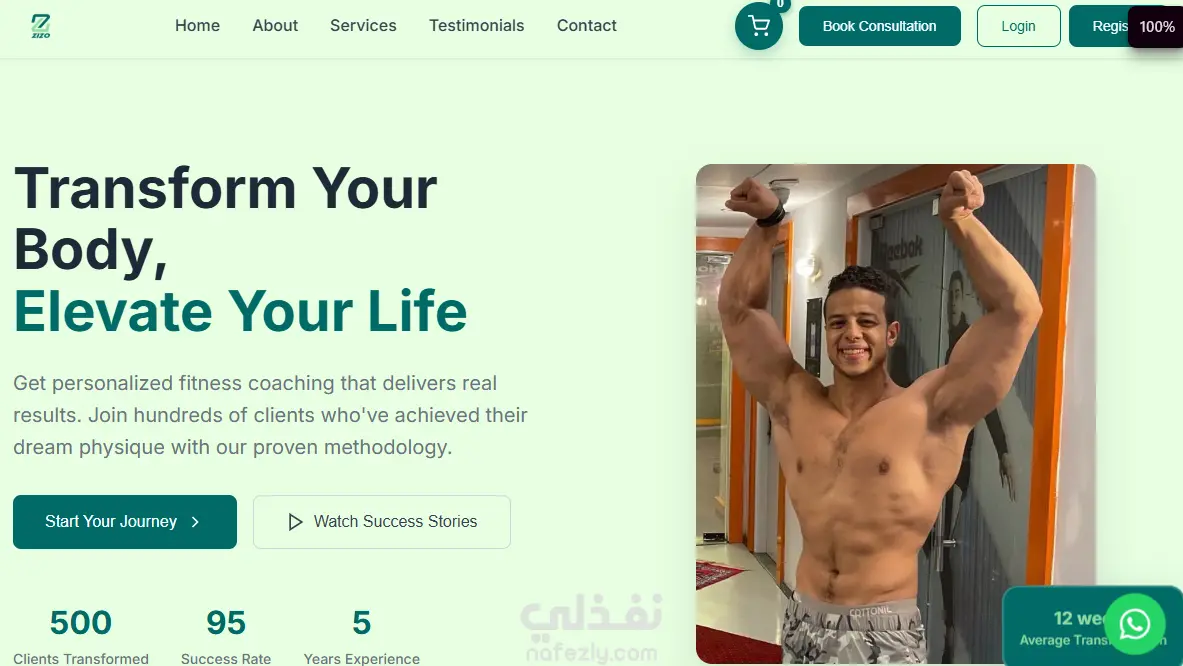Image resolution: width=1183 pixels, height=666 pixels.
Task: Click the 100% zoom indicator badge
Action: pyautogui.click(x=1156, y=26)
